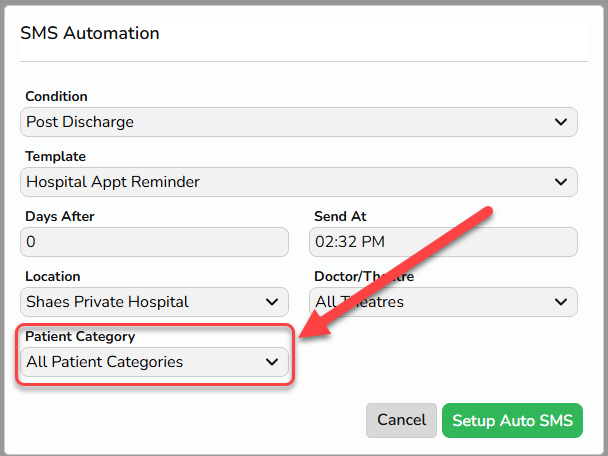Click the chevron arrow in Patient Category field
Image resolution: width=608 pixels, height=456 pixels.
(x=272, y=362)
